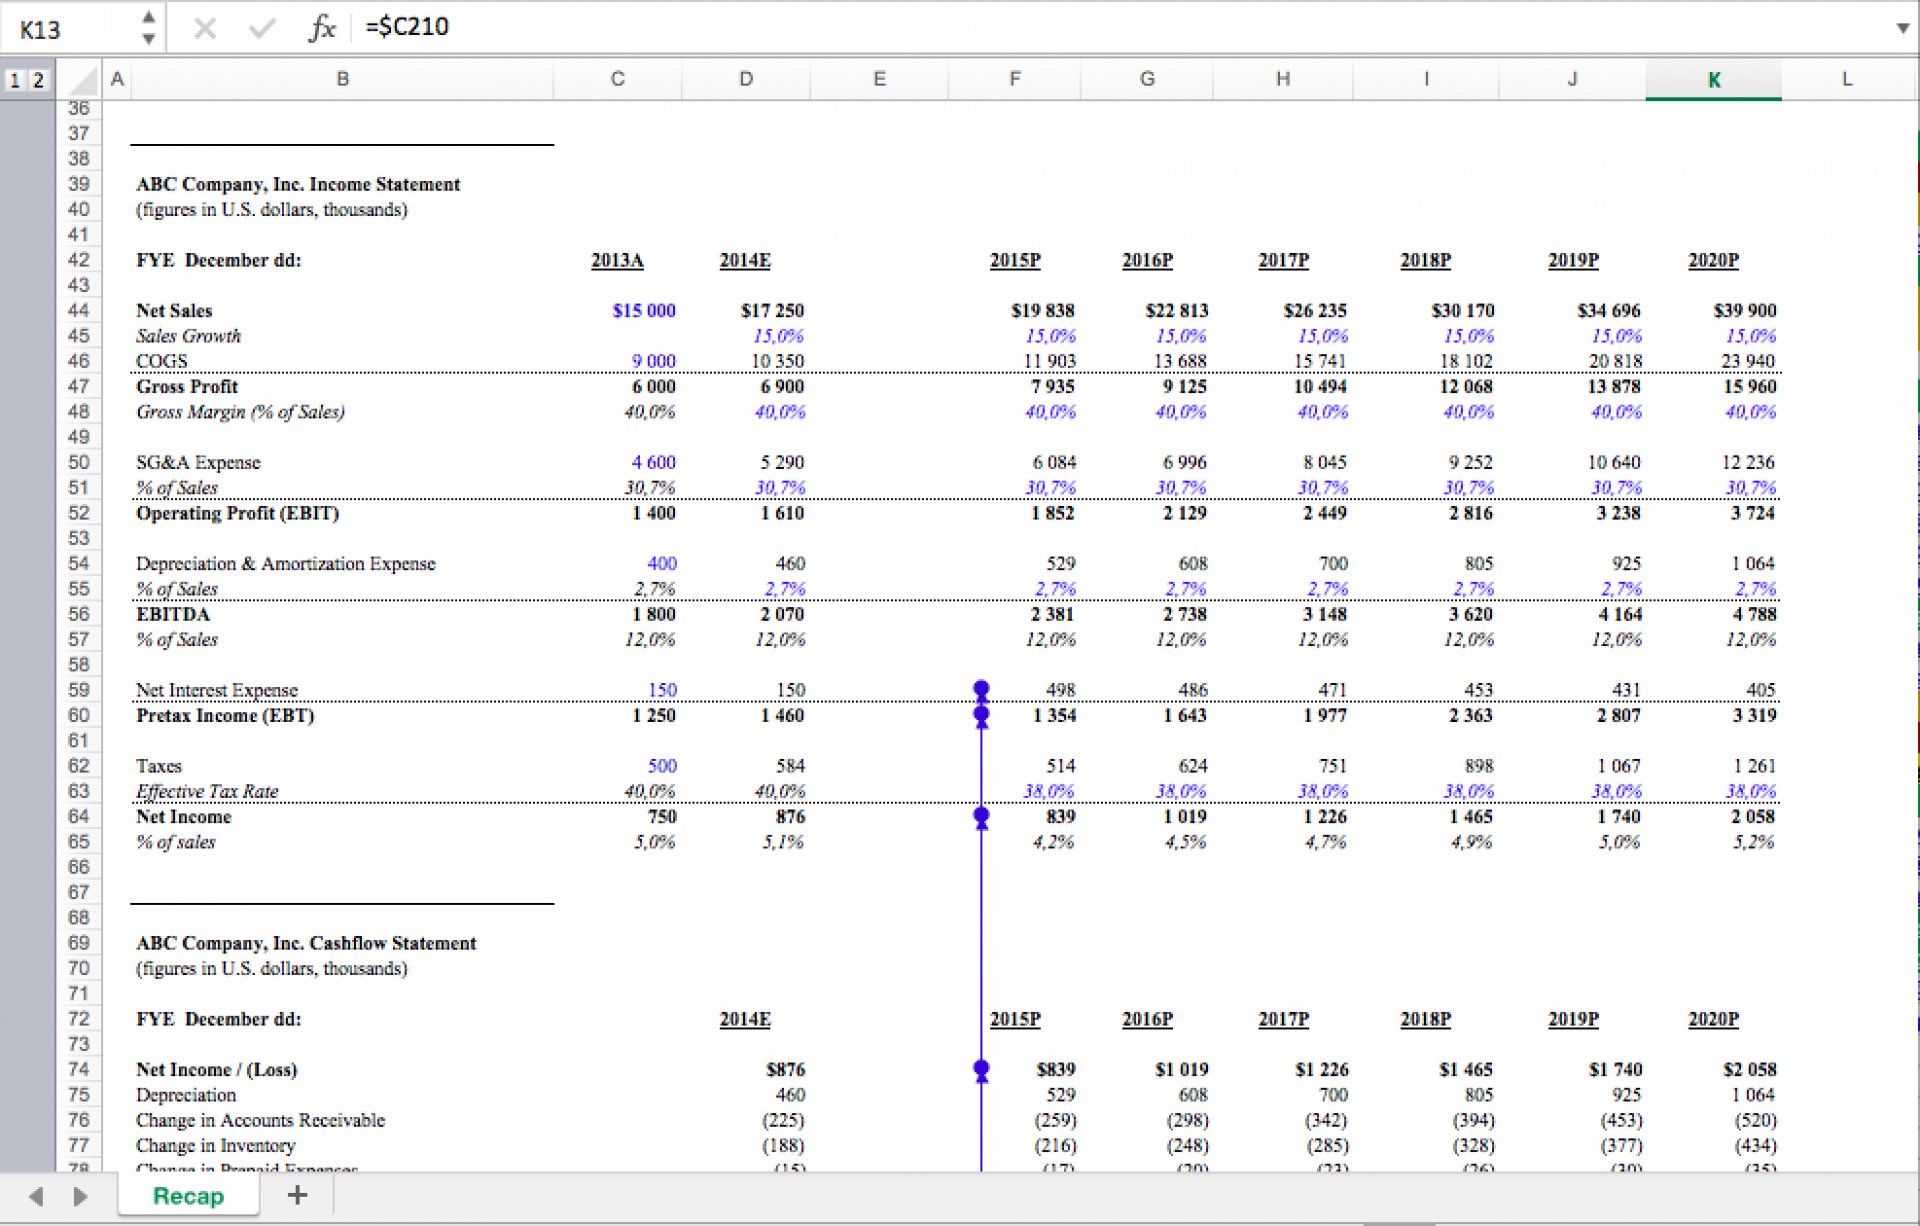
Task: Click the cashflow 2020P year header
Action: click(1713, 1019)
